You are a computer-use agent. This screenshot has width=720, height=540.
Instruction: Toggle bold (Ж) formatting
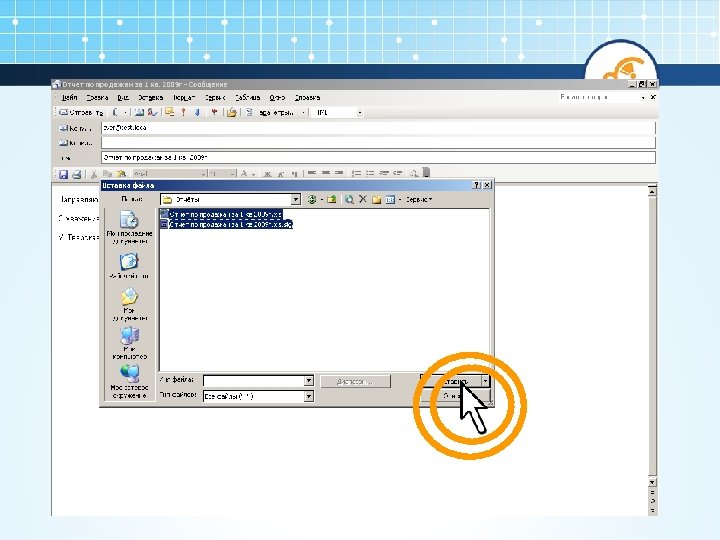[x=267, y=174]
